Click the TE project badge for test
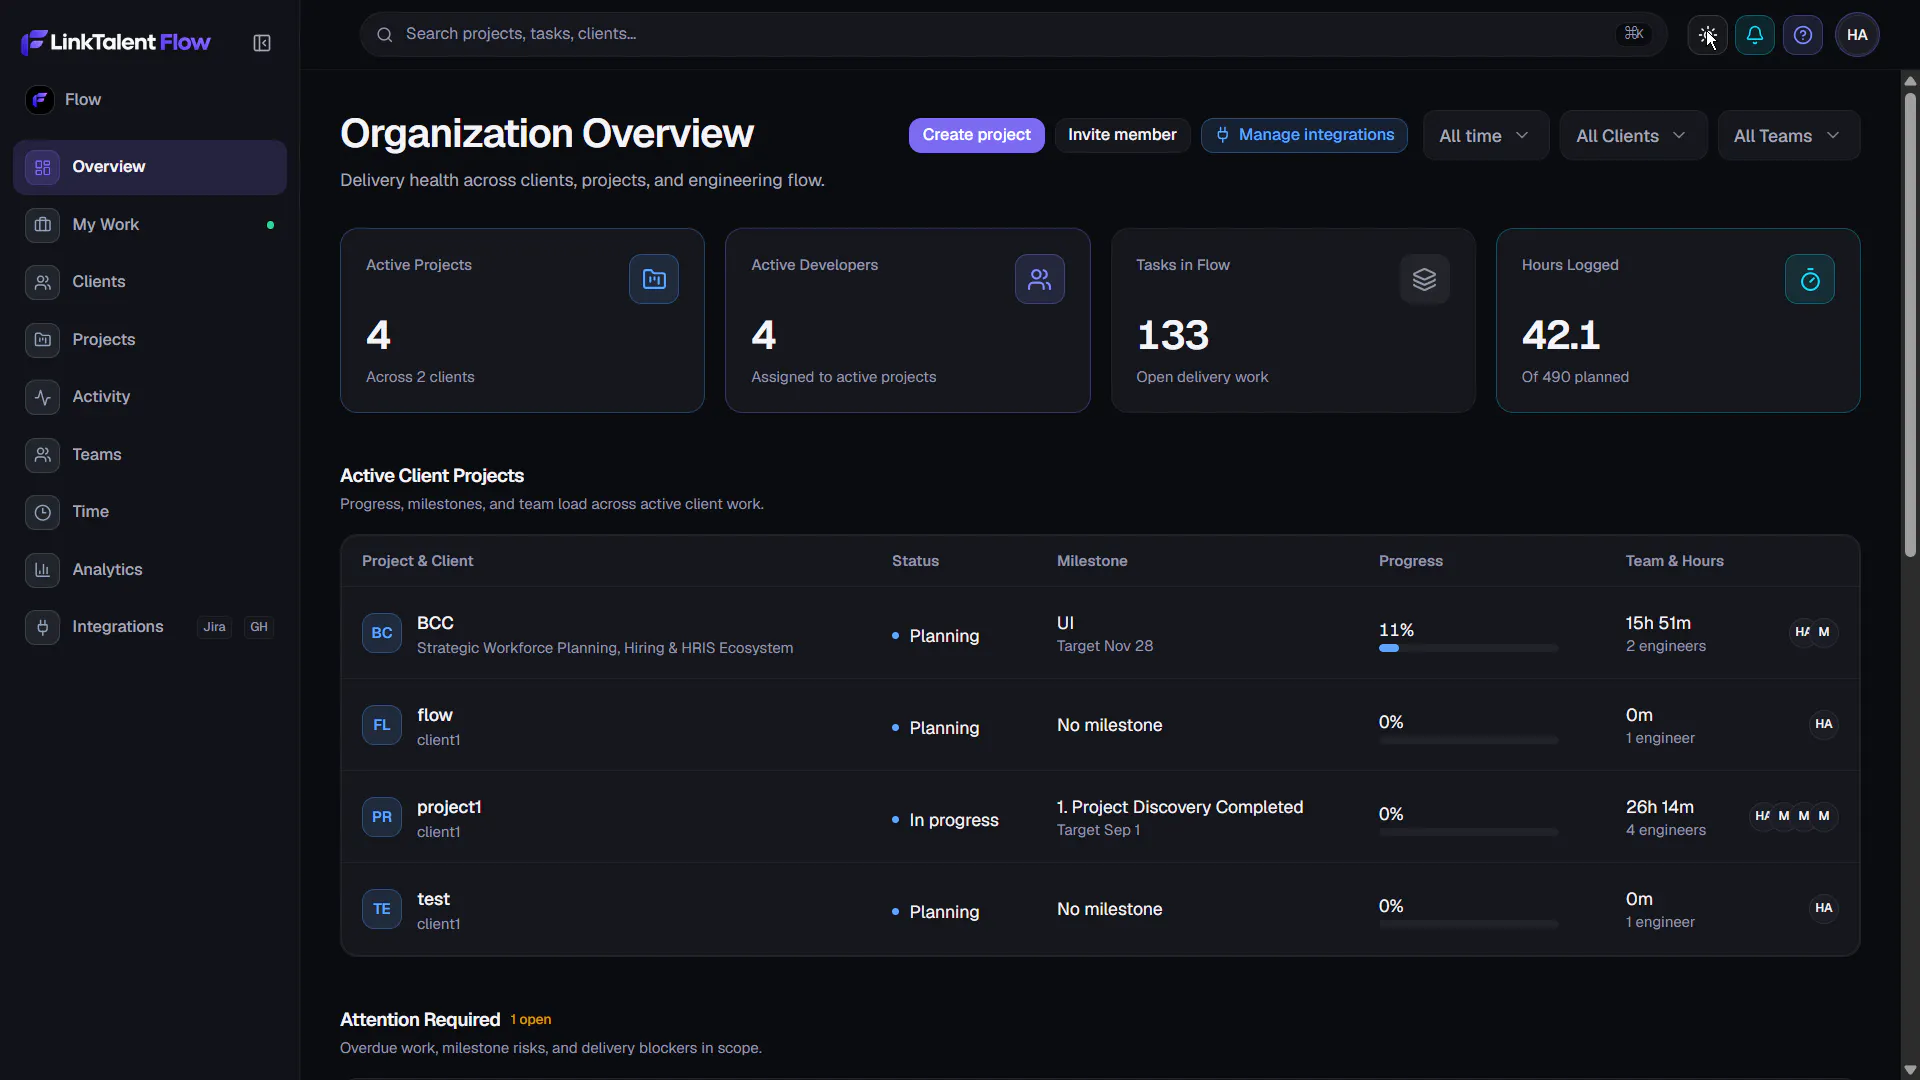Image resolution: width=1920 pixels, height=1080 pixels. [382, 909]
